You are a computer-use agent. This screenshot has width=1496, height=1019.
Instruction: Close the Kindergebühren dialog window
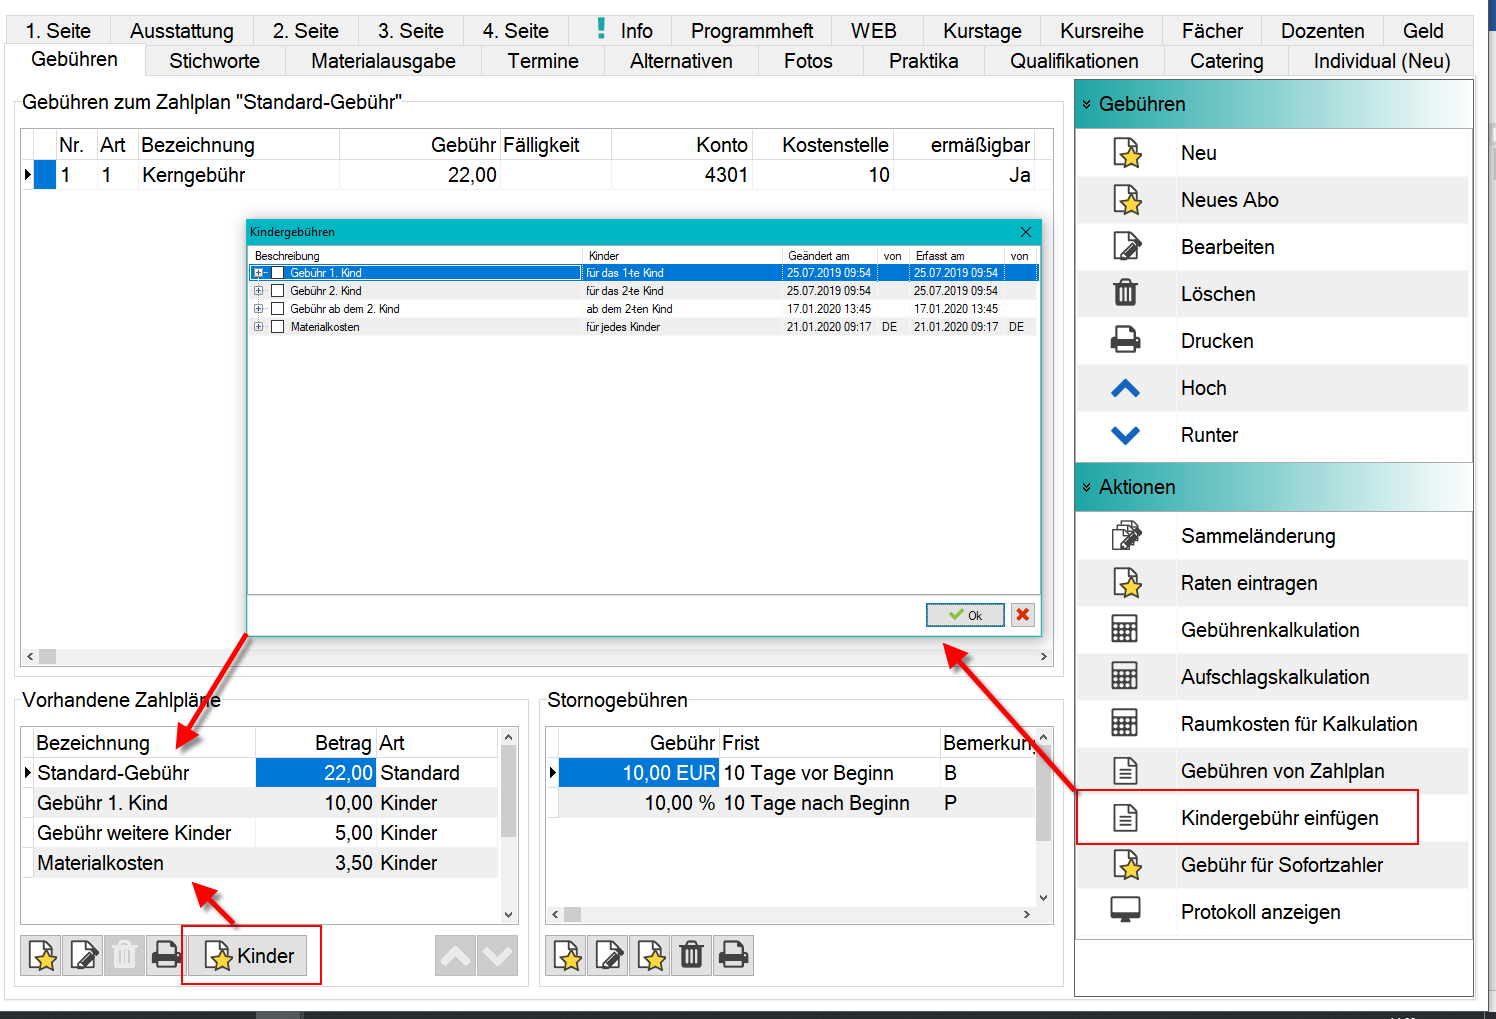click(x=1026, y=232)
